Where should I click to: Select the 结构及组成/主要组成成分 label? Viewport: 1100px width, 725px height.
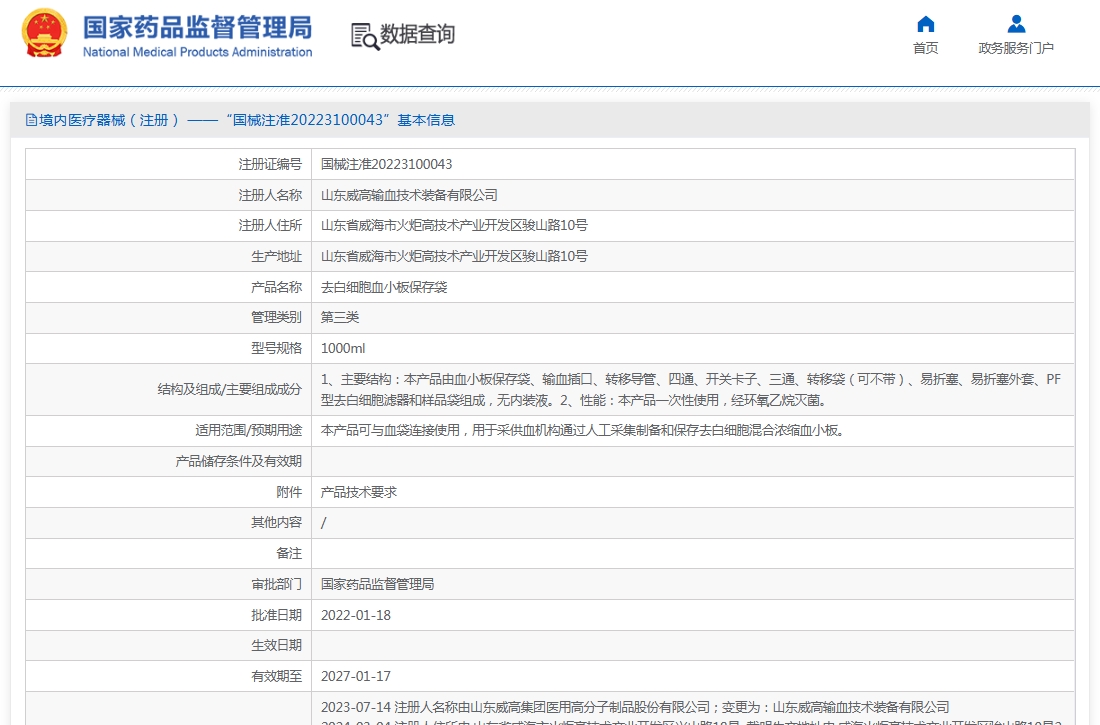pyautogui.click(x=229, y=390)
